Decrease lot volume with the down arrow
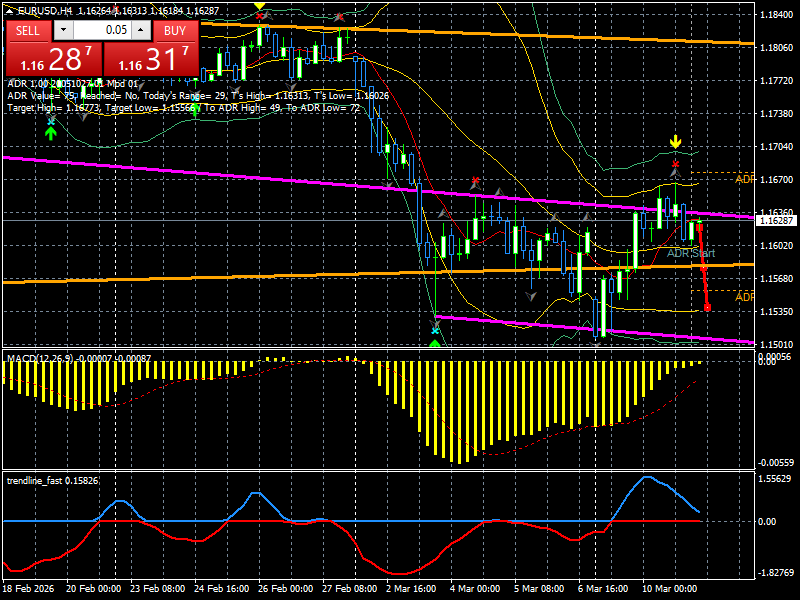 pyautogui.click(x=63, y=30)
